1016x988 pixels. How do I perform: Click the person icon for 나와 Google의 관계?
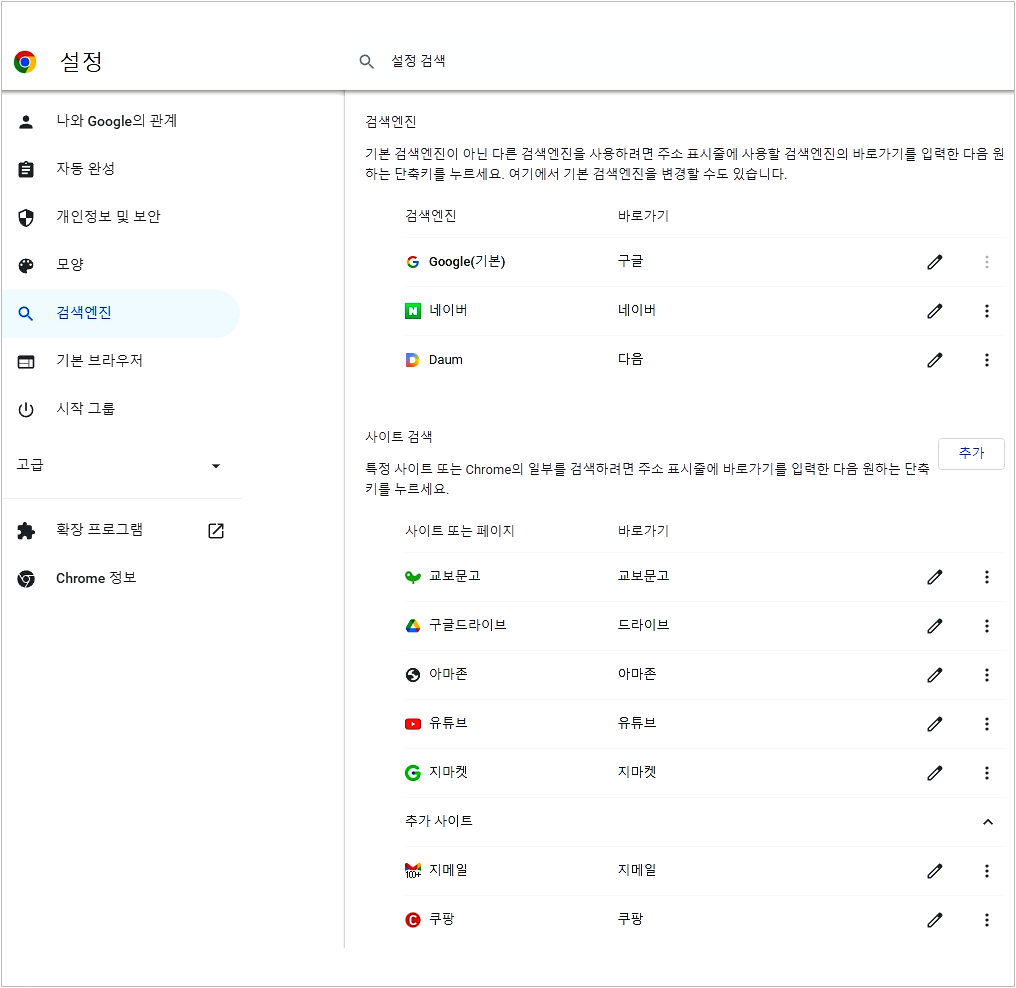pos(26,121)
